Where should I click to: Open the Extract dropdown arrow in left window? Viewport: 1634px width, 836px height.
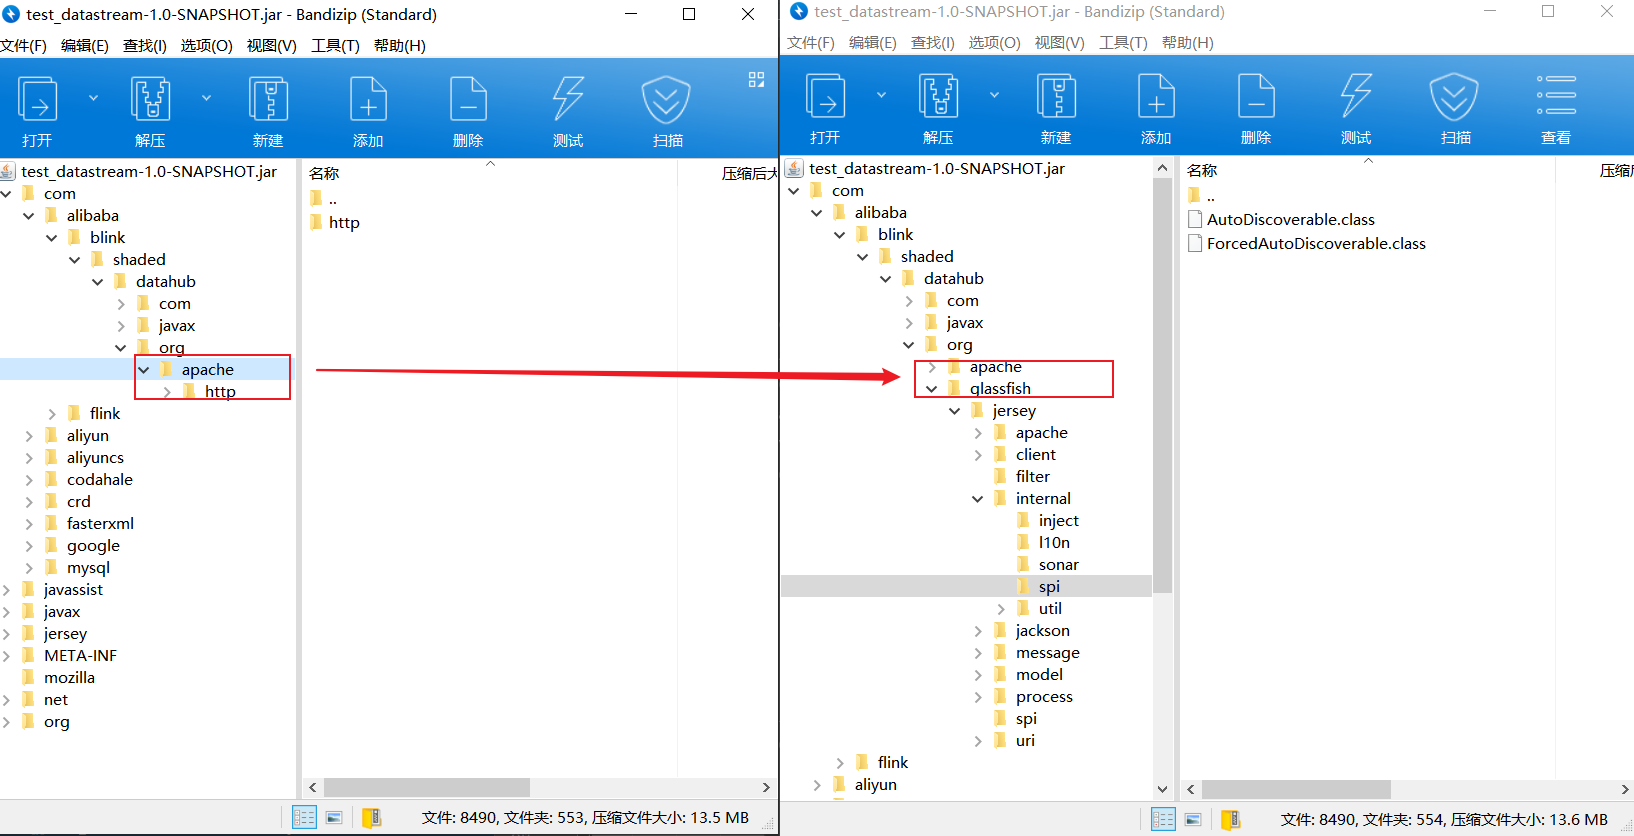tap(206, 98)
